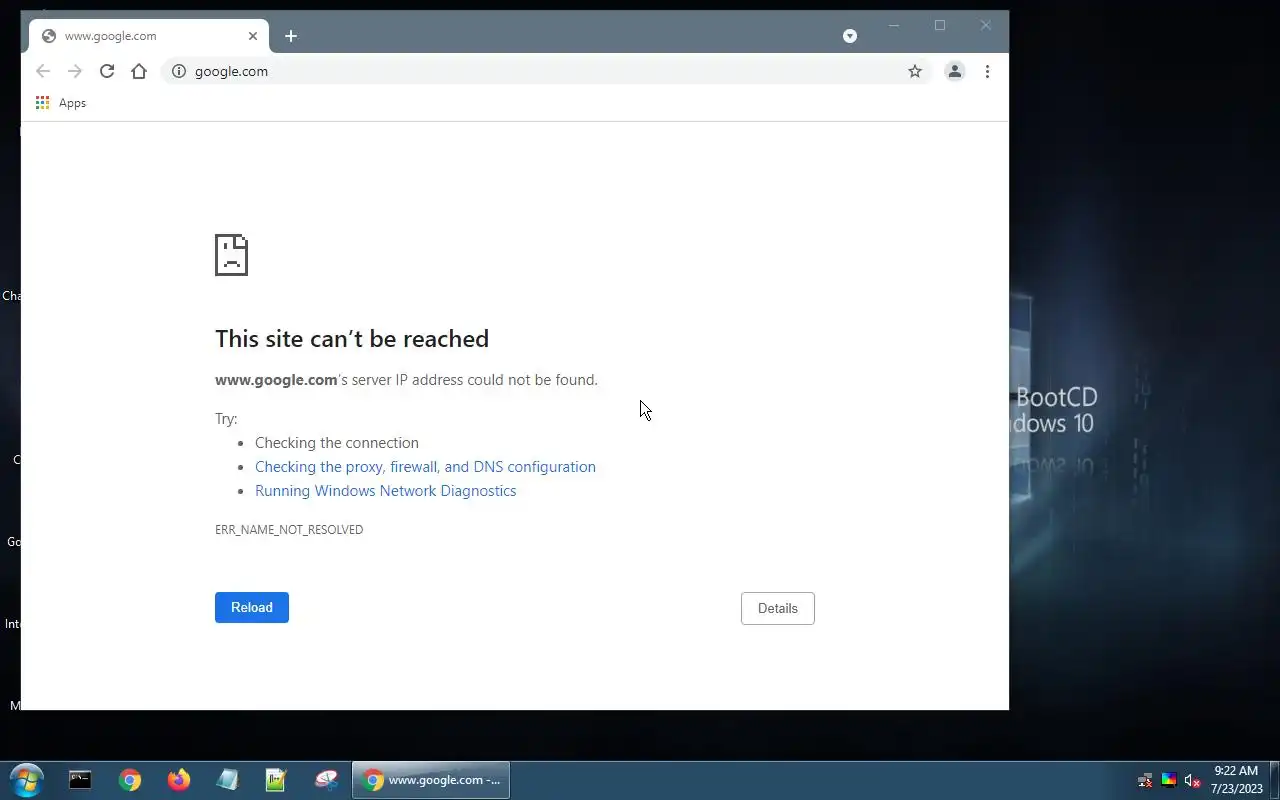1280x800 pixels.
Task: Open the Windows Start menu
Action: (x=27, y=780)
